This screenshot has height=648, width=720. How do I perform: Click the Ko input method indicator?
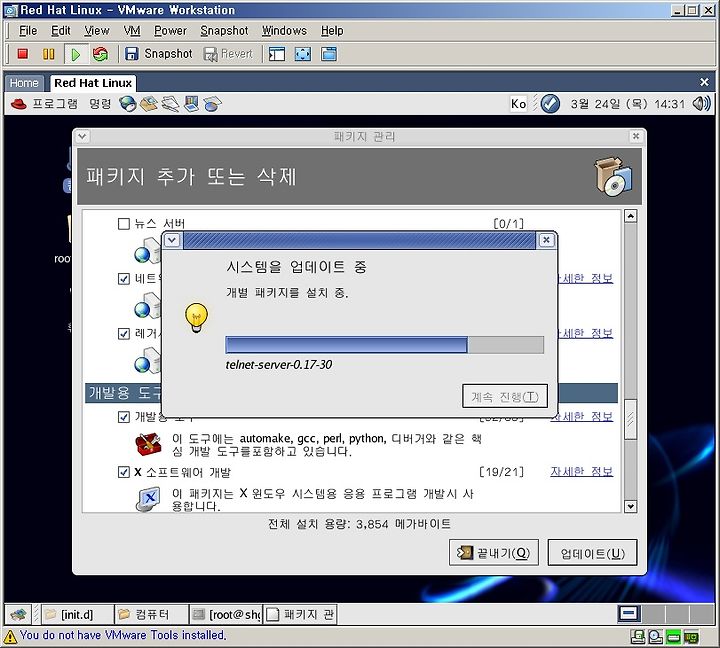[518, 104]
